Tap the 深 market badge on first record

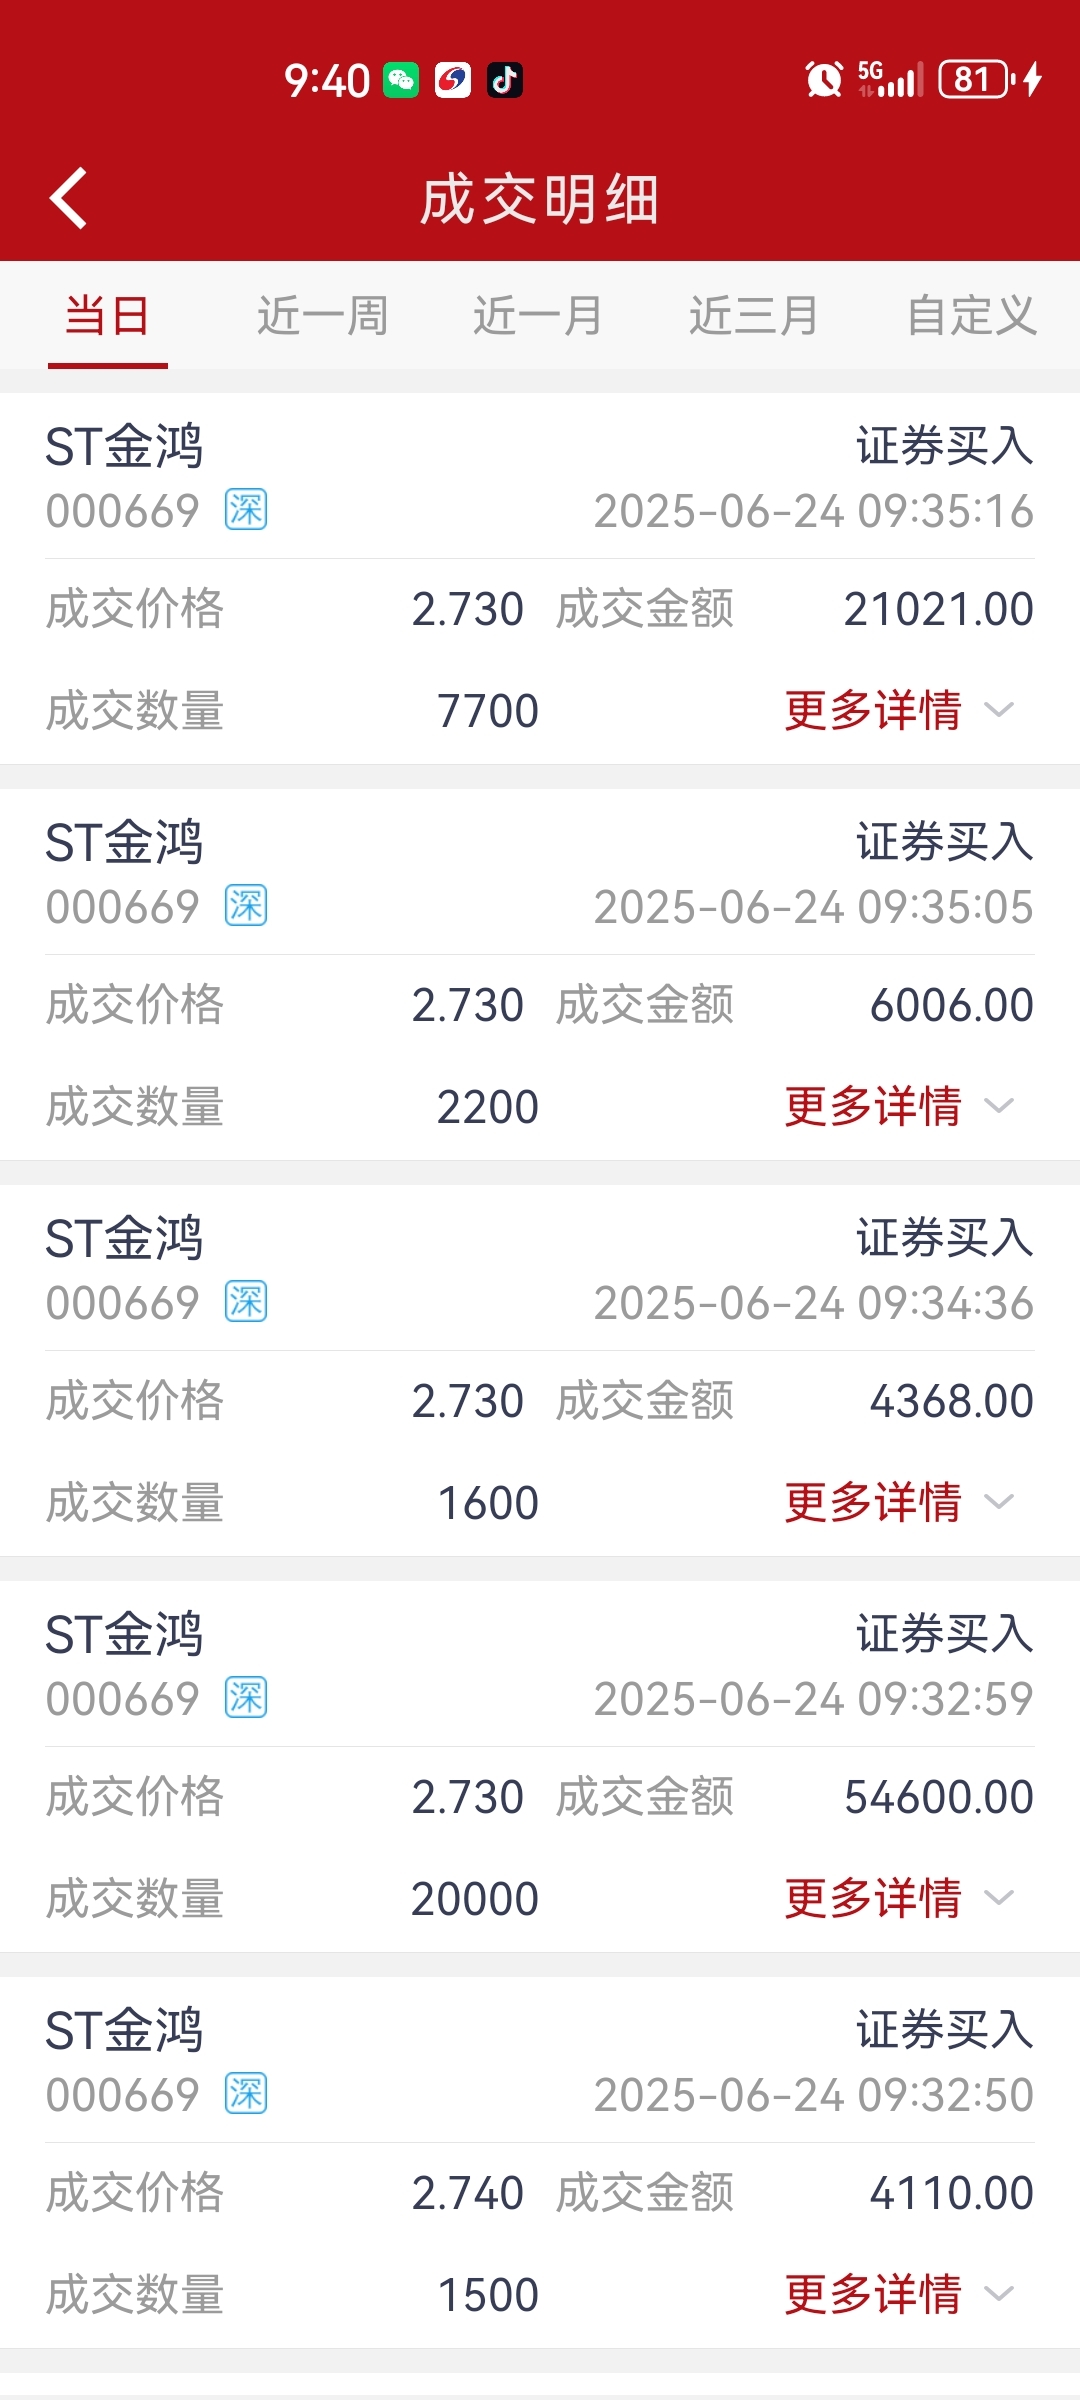coord(246,510)
